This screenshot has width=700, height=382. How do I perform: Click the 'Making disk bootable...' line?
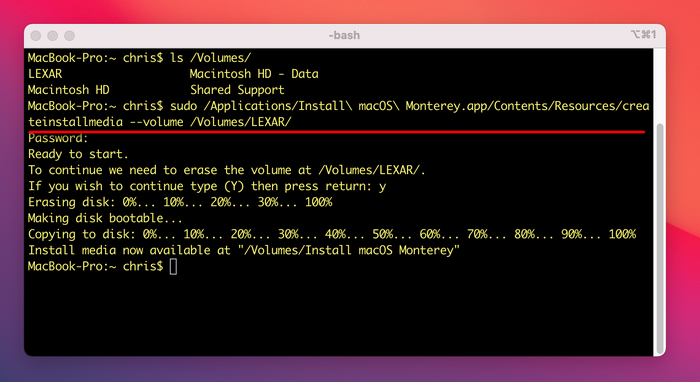pos(105,218)
